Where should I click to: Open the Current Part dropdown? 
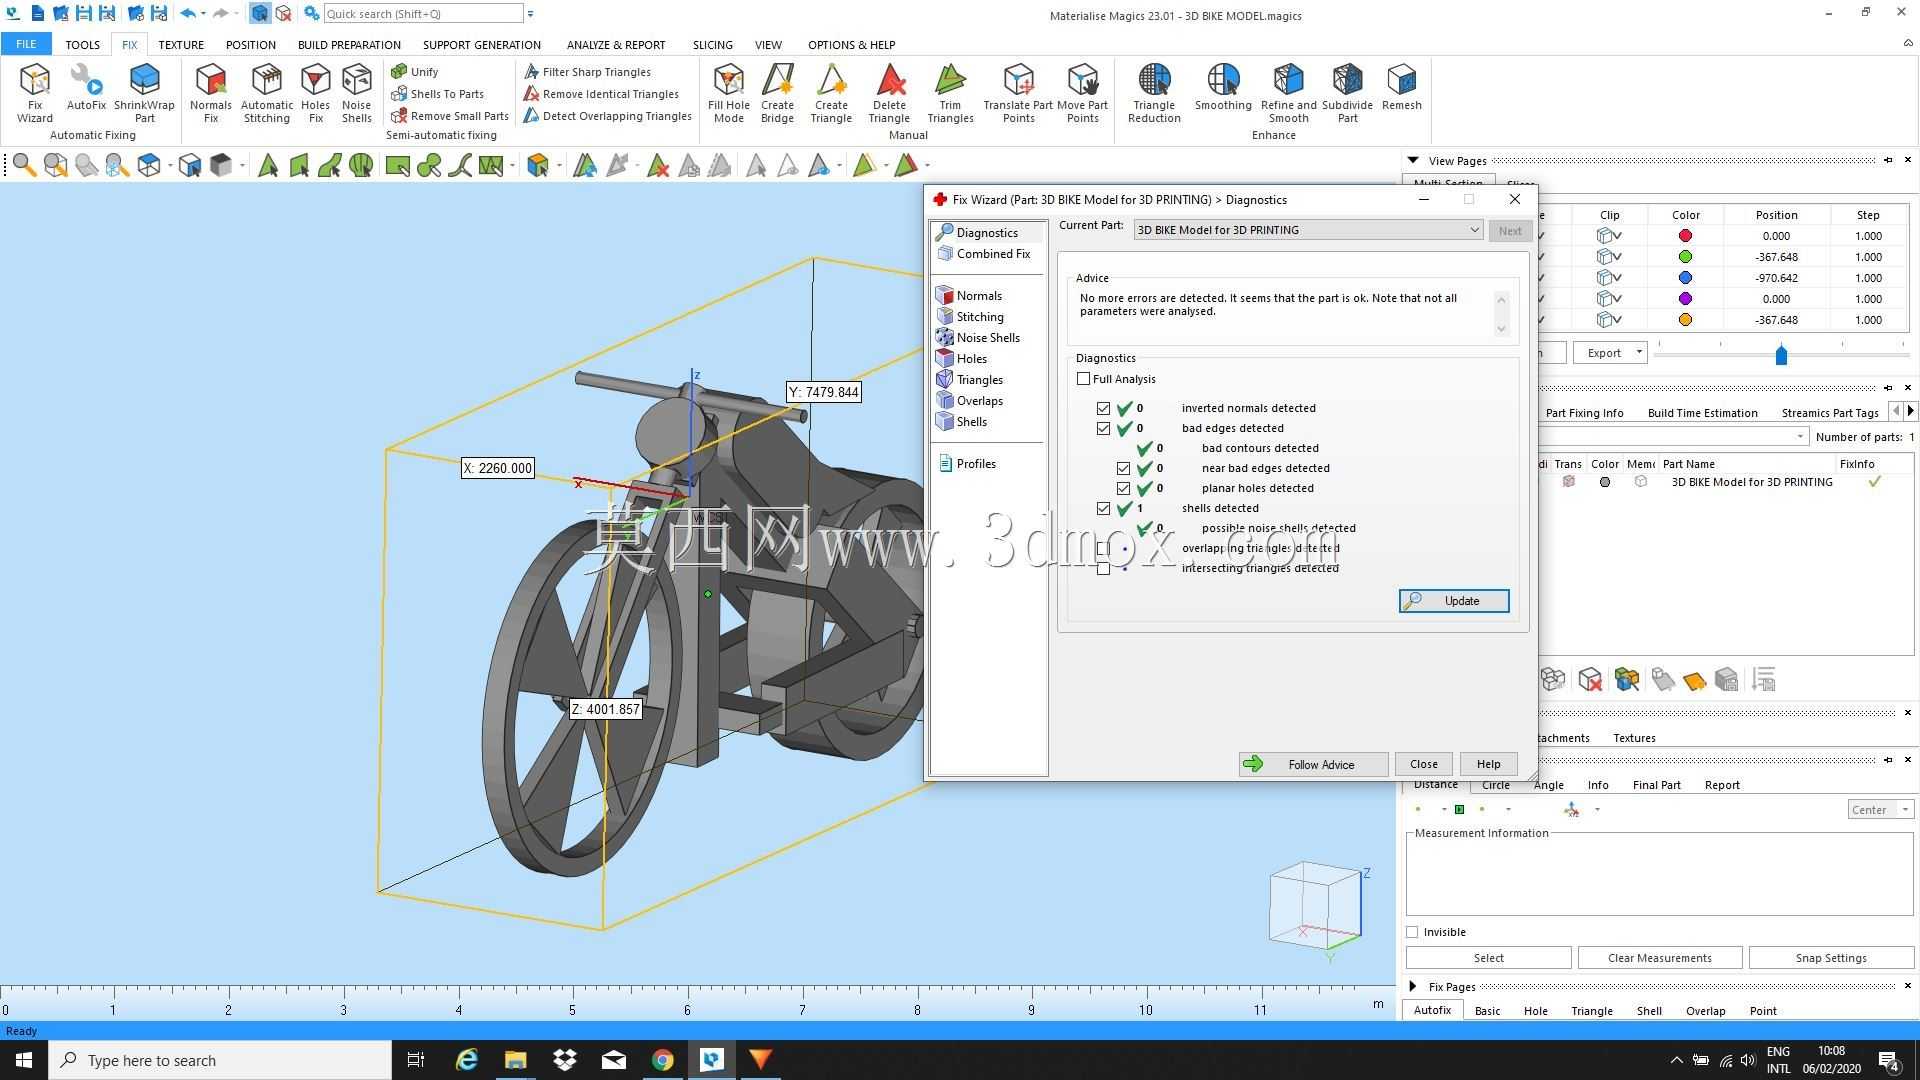(1308, 230)
